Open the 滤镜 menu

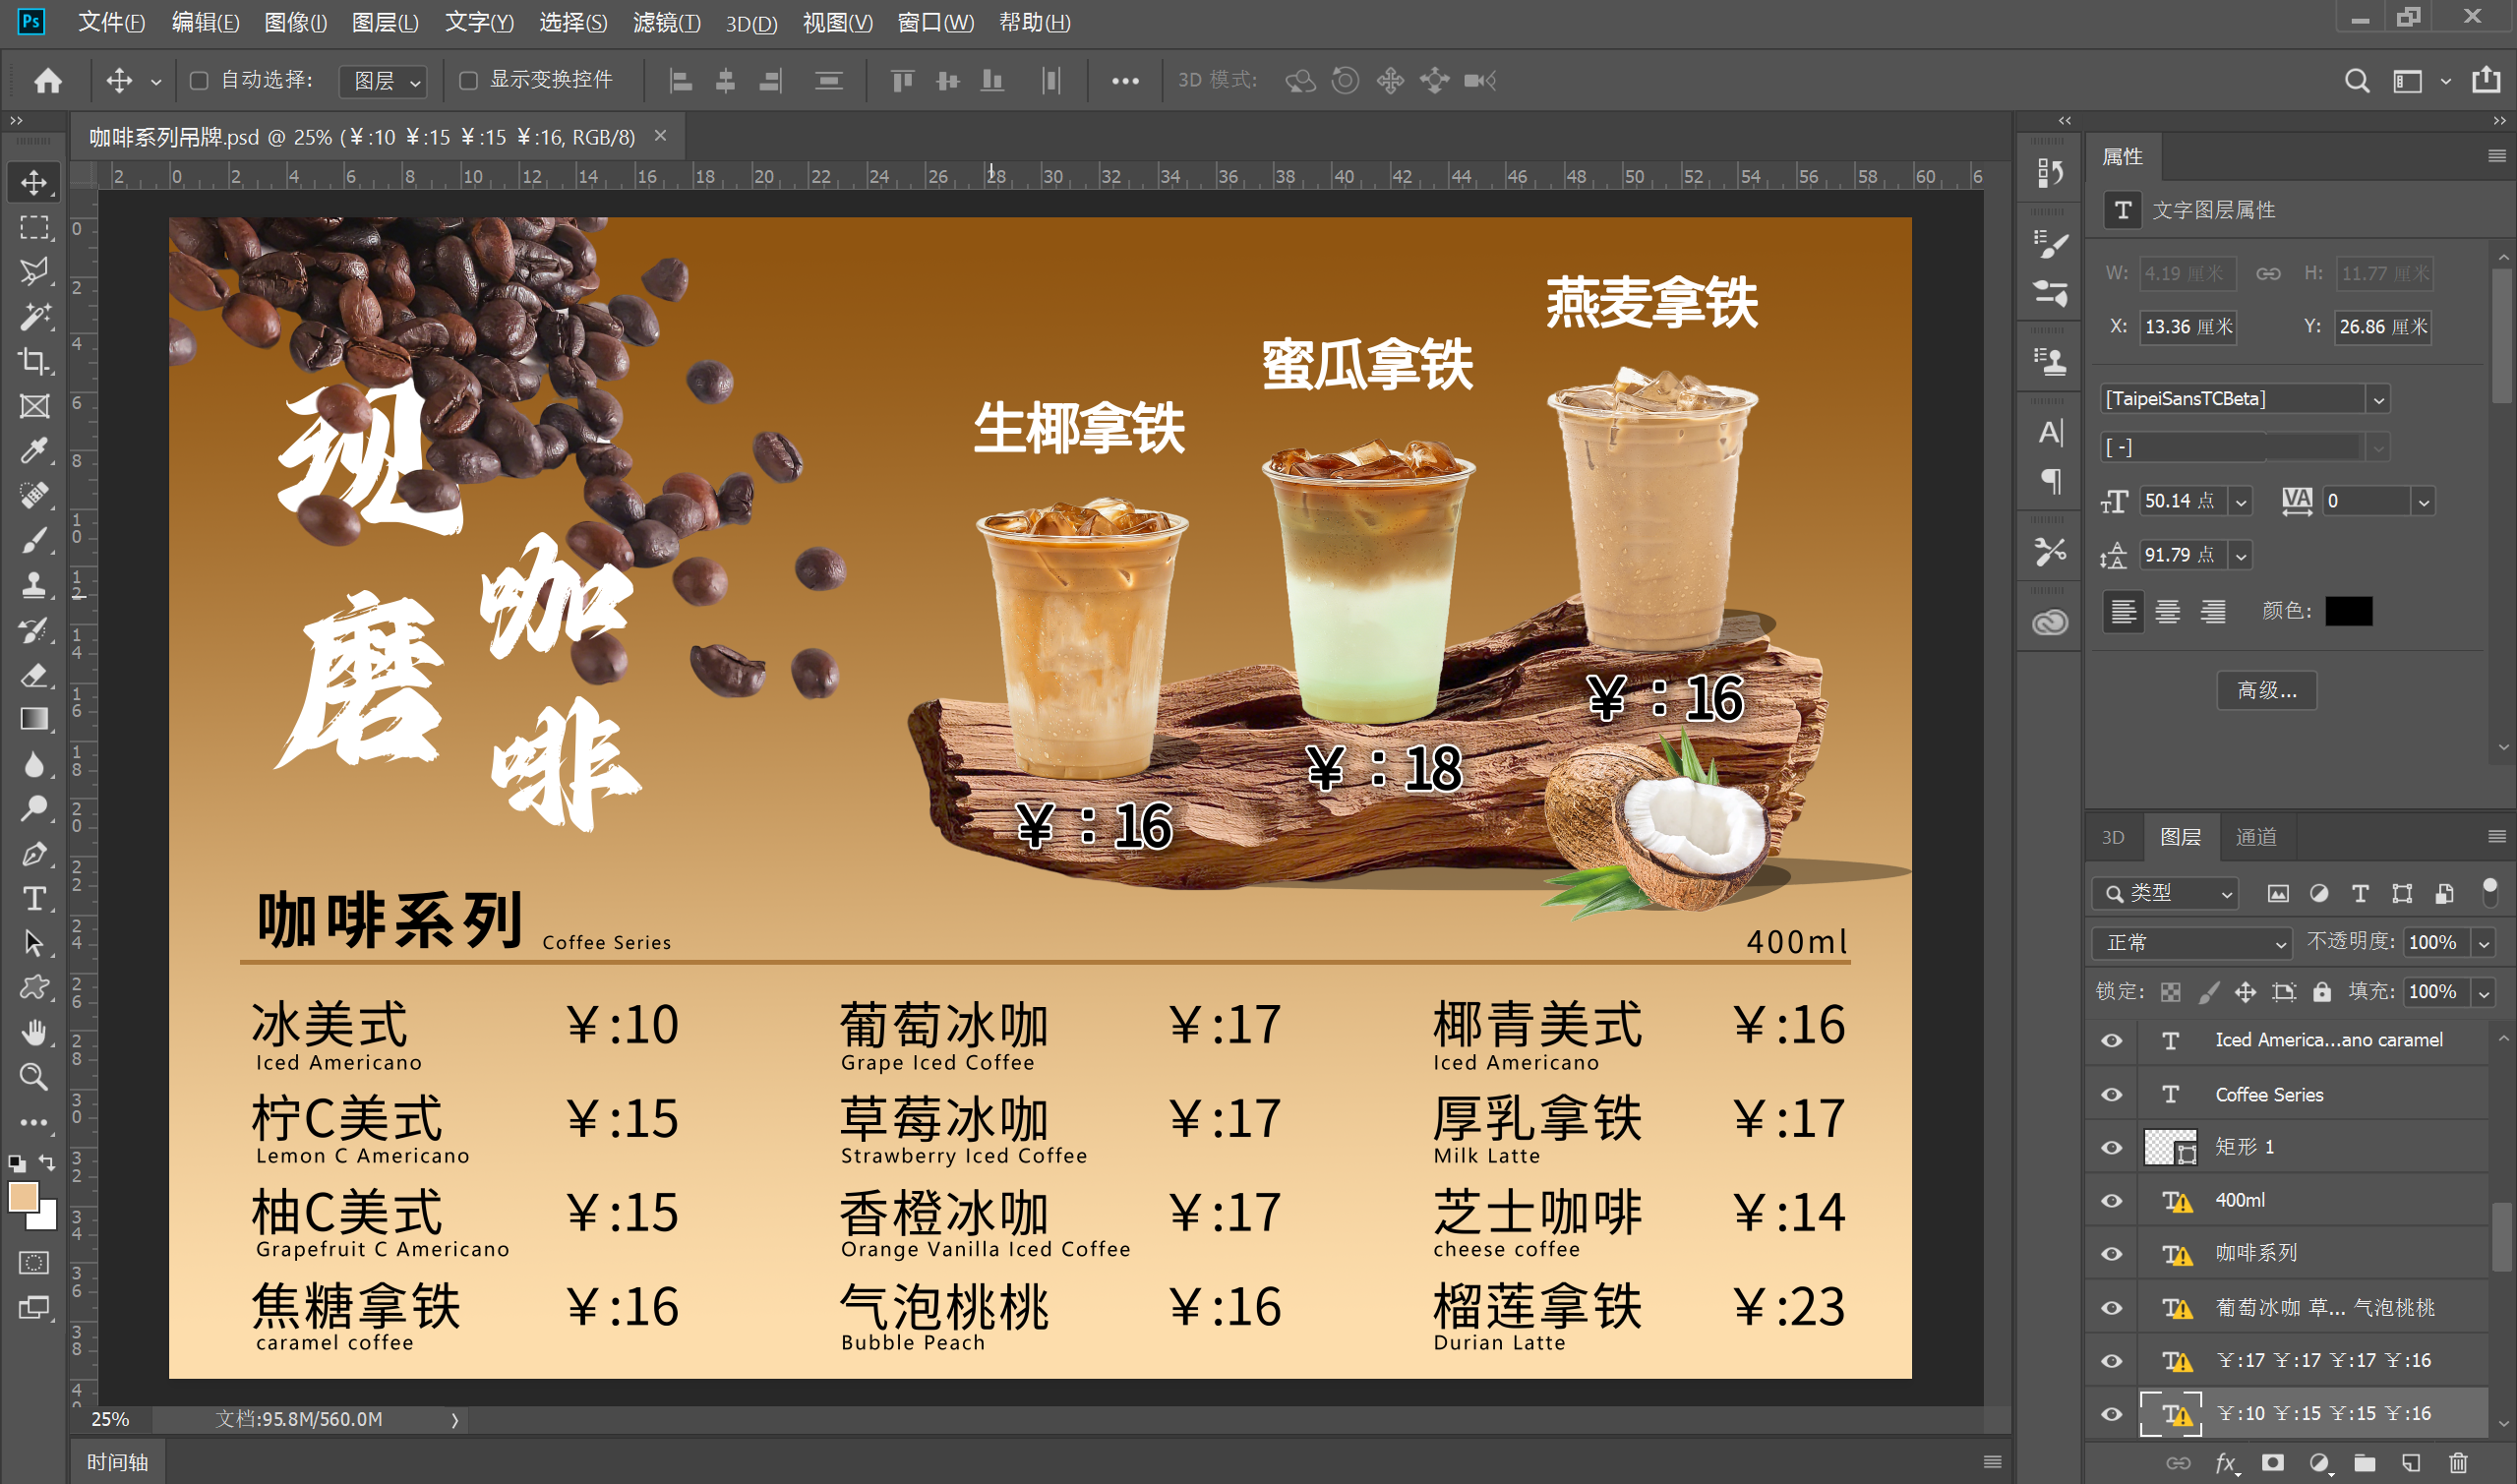point(666,22)
